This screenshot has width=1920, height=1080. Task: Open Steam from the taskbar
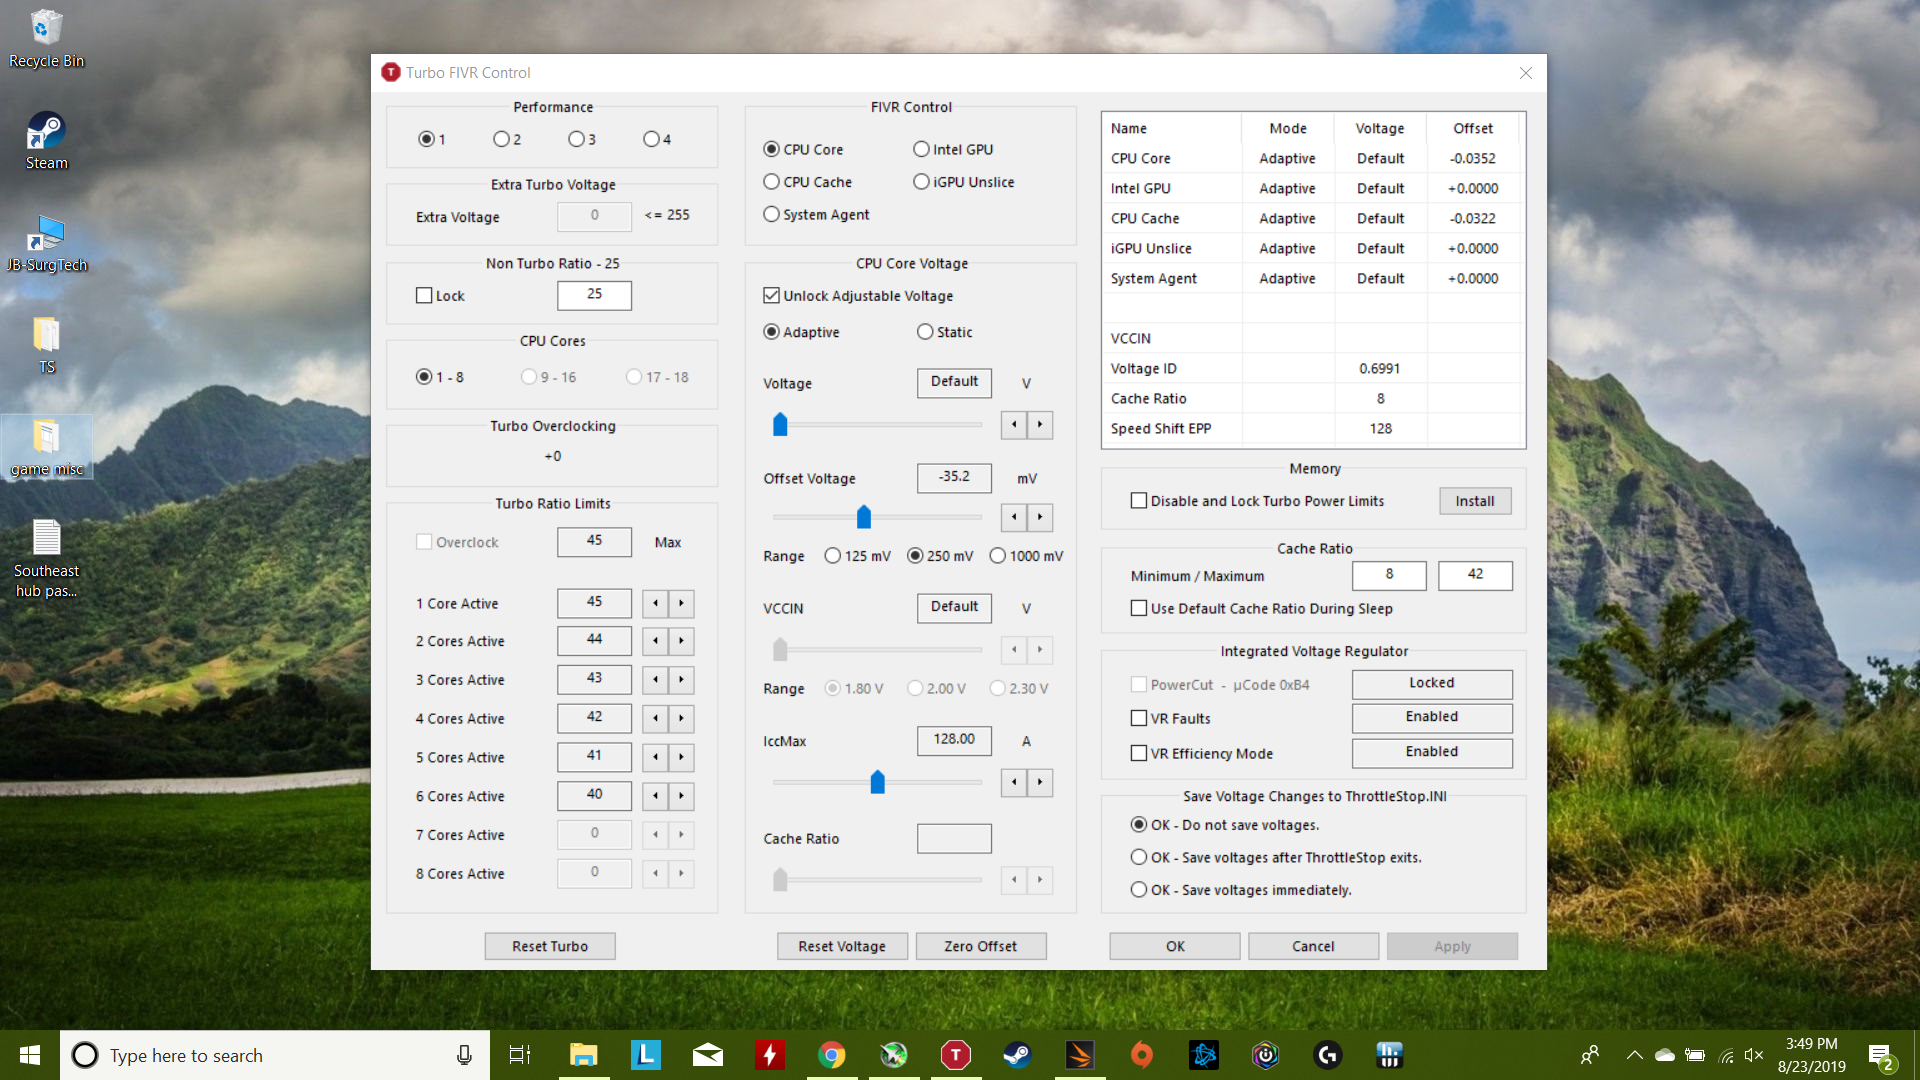click(1017, 1055)
